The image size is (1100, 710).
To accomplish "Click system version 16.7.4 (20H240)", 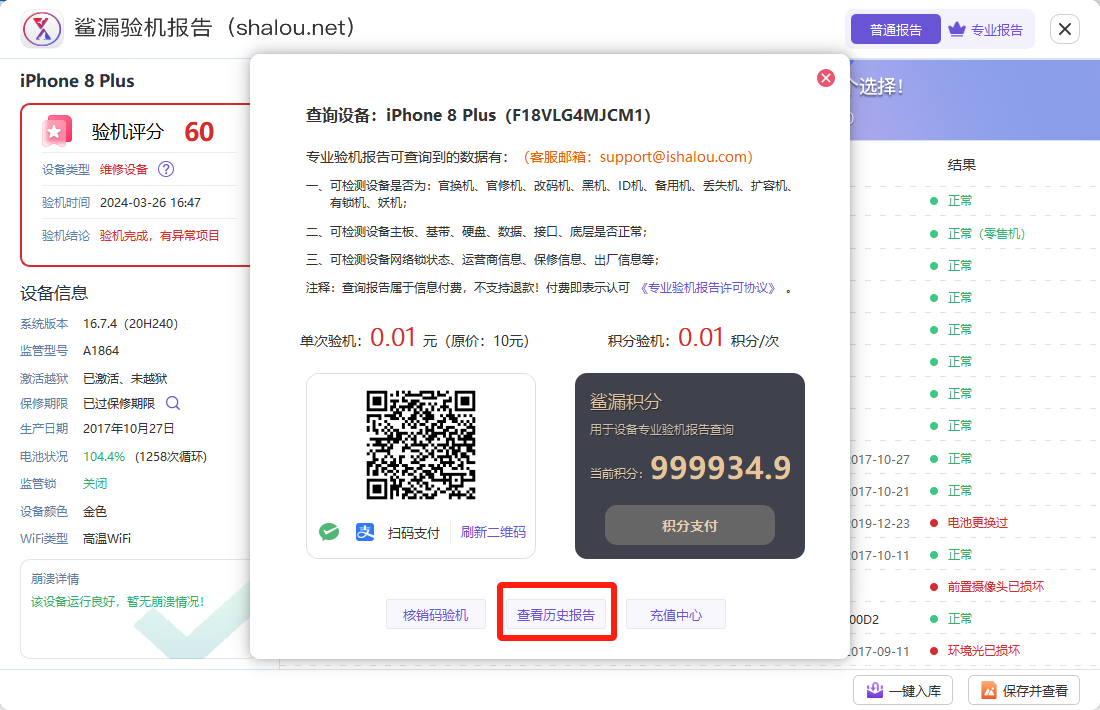I will [130, 323].
